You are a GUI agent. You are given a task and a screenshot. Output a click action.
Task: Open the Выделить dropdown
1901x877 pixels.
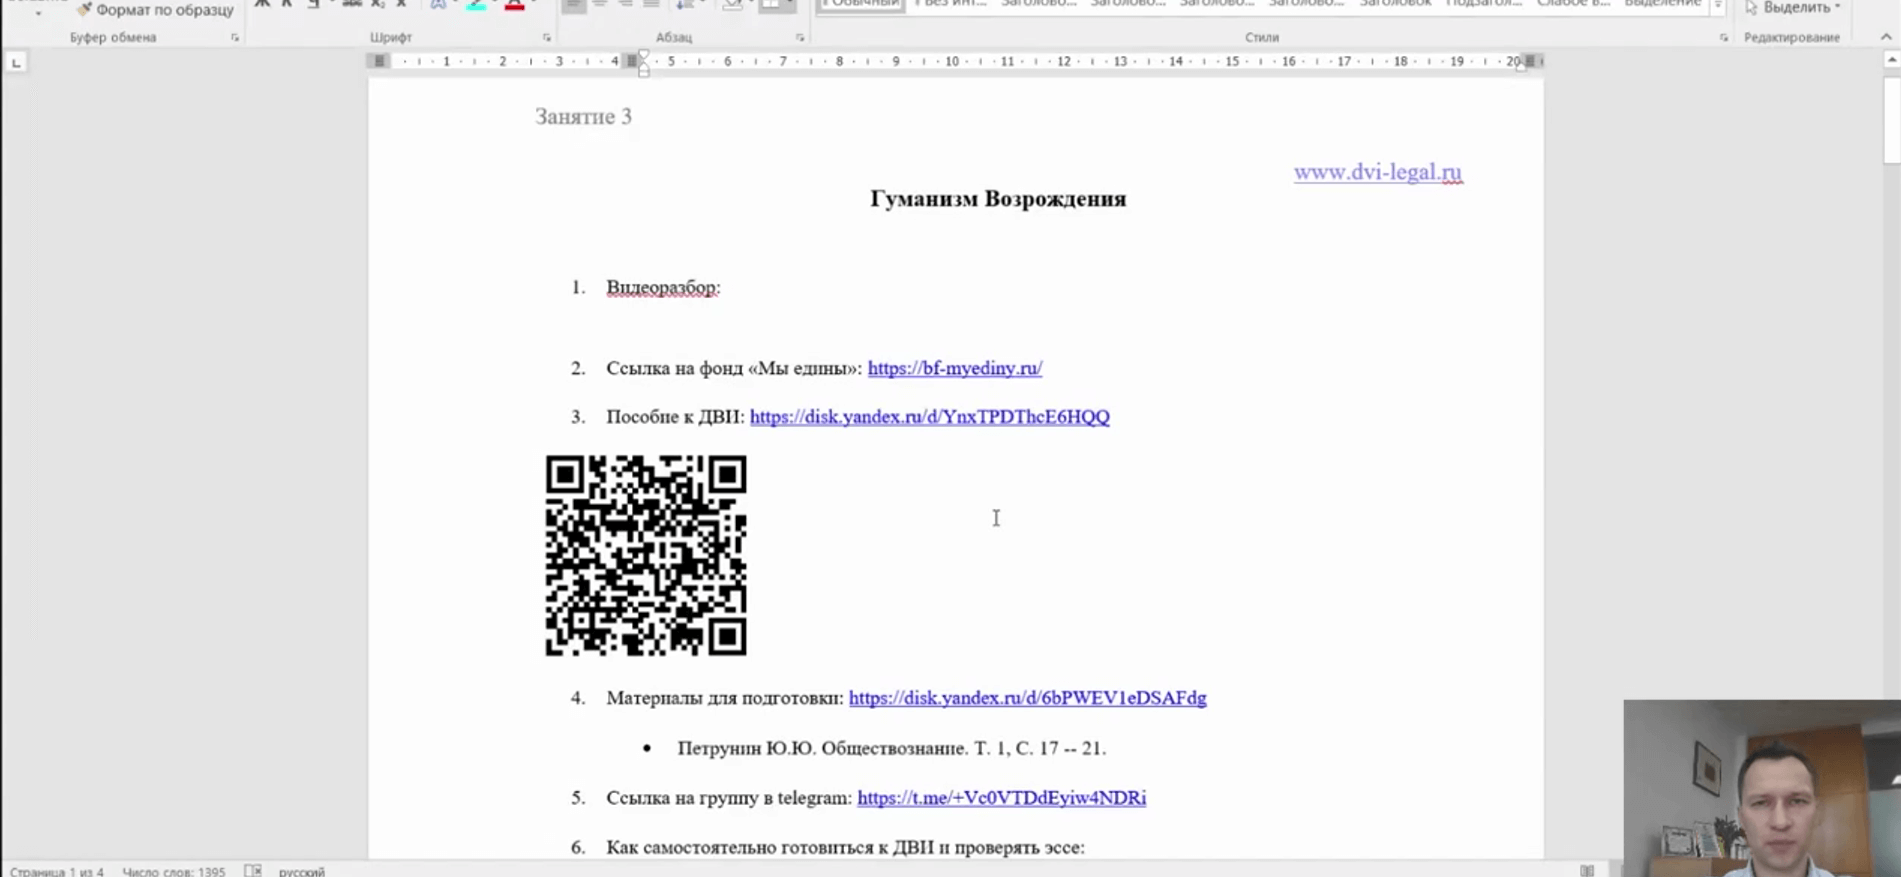1793,7
